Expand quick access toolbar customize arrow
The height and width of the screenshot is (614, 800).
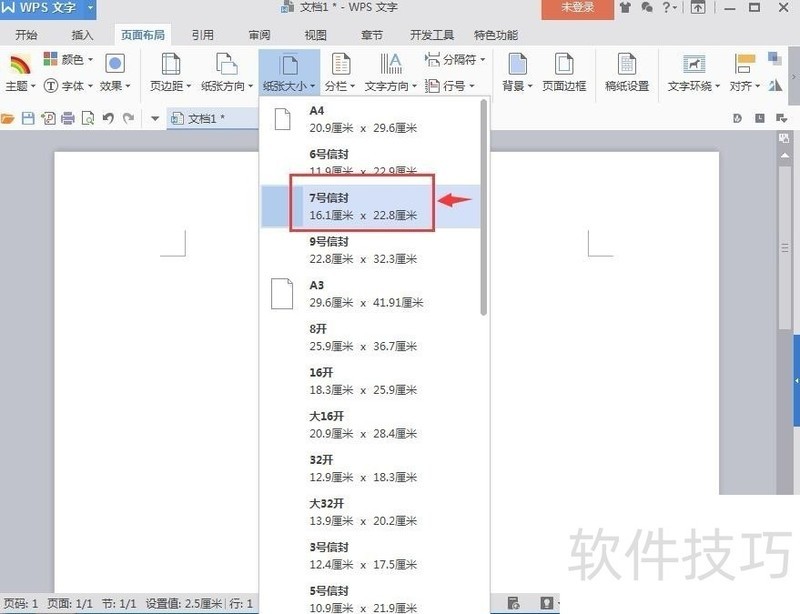[x=155, y=119]
